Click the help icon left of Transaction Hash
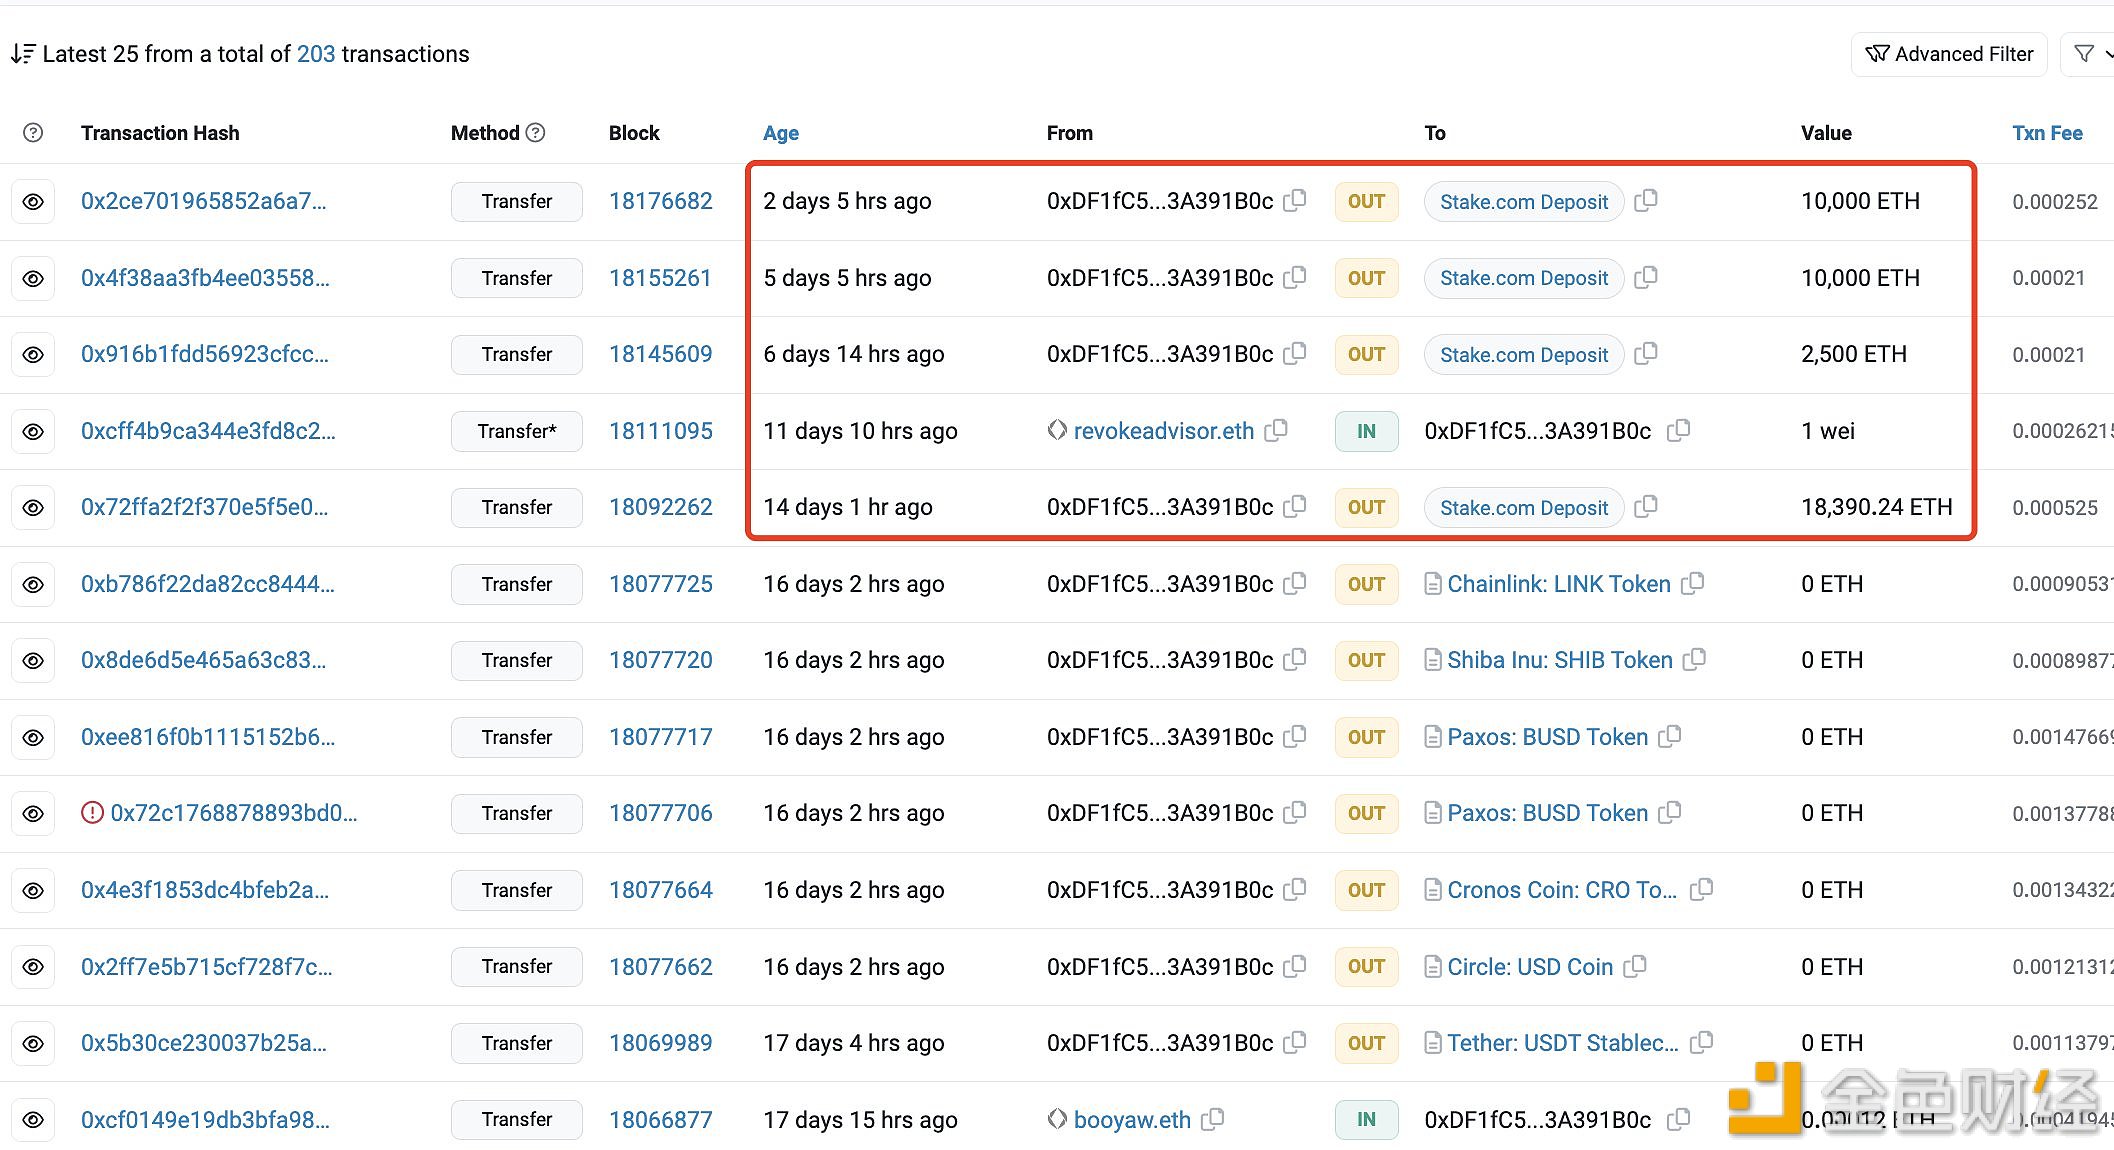The image size is (2114, 1150). pos(33,133)
